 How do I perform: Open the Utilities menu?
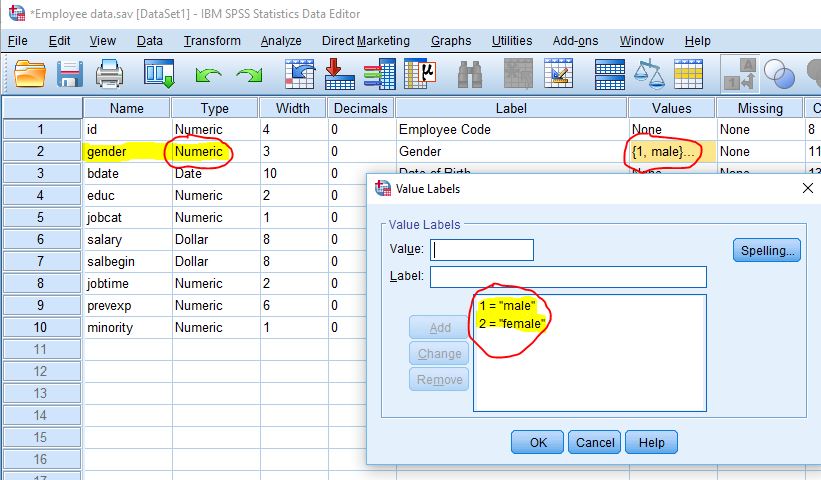coord(512,41)
